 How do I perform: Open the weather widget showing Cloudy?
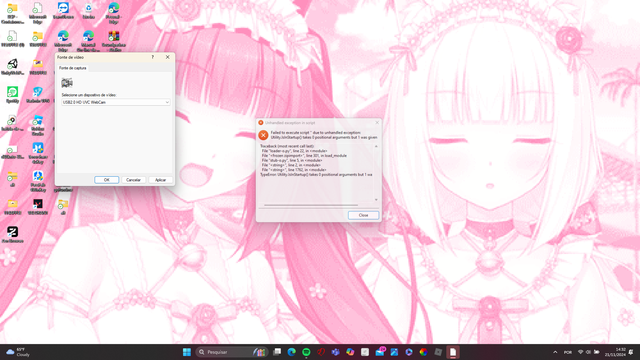point(18,352)
